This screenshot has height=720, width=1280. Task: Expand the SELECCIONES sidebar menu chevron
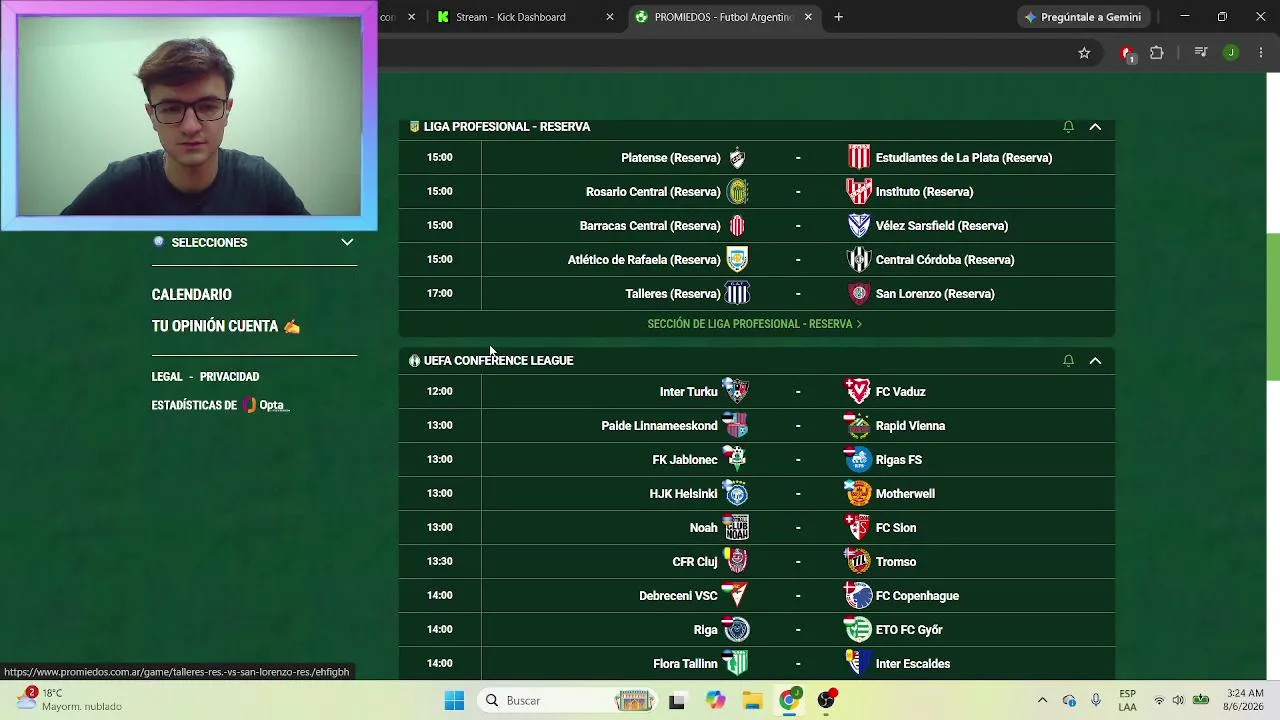pyautogui.click(x=347, y=243)
